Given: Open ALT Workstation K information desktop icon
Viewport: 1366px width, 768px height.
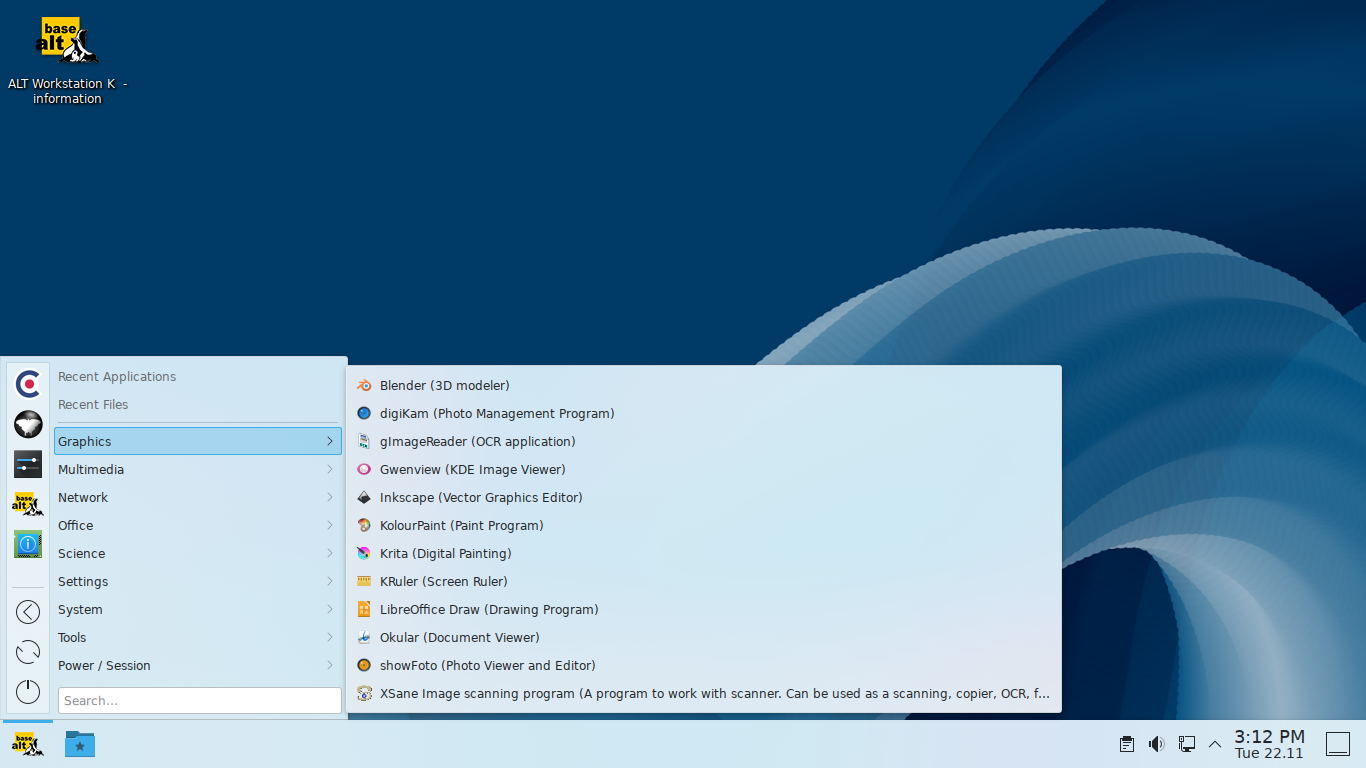Looking at the screenshot, I should [67, 60].
